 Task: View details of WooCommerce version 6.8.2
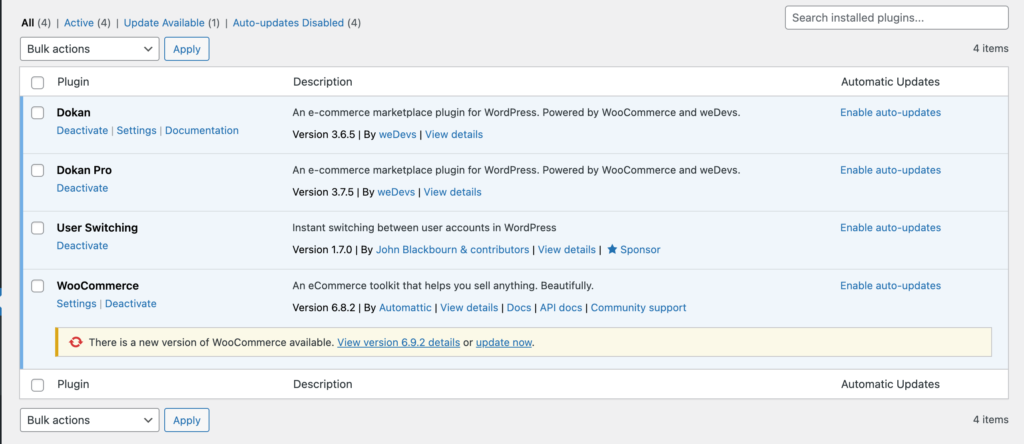[x=470, y=308]
